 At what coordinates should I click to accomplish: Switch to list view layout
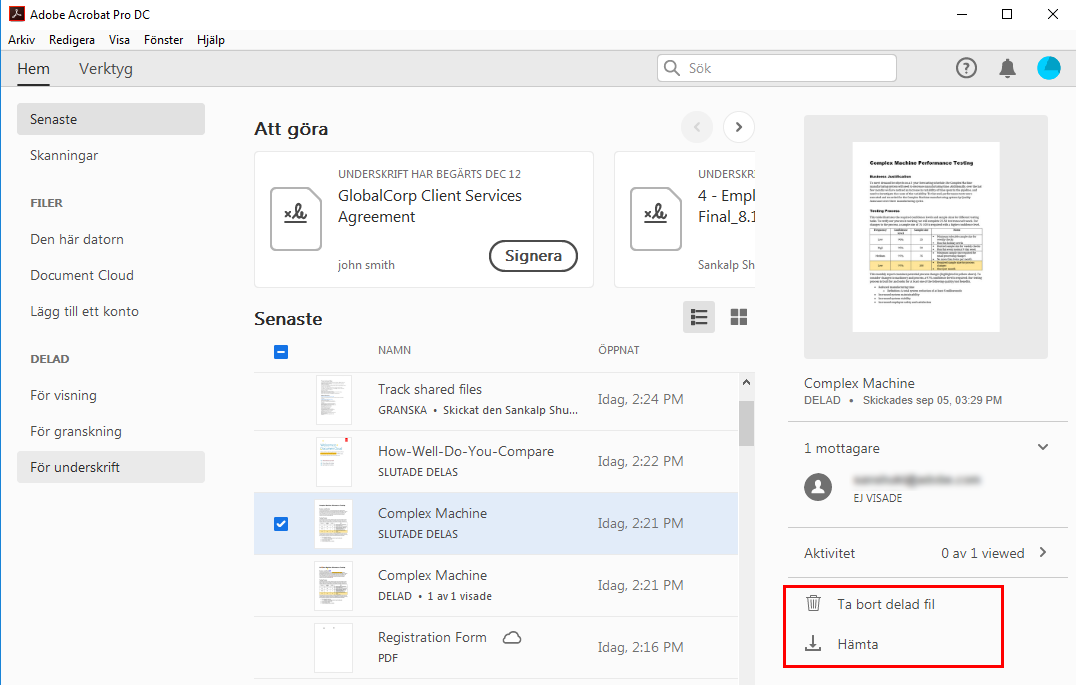pos(699,317)
